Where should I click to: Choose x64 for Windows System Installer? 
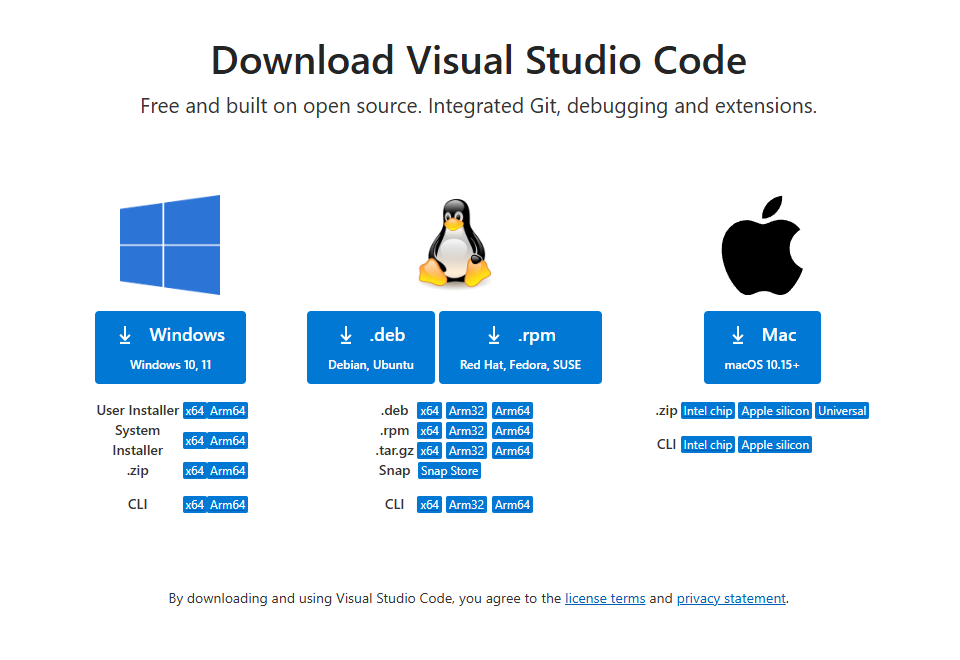coord(195,441)
